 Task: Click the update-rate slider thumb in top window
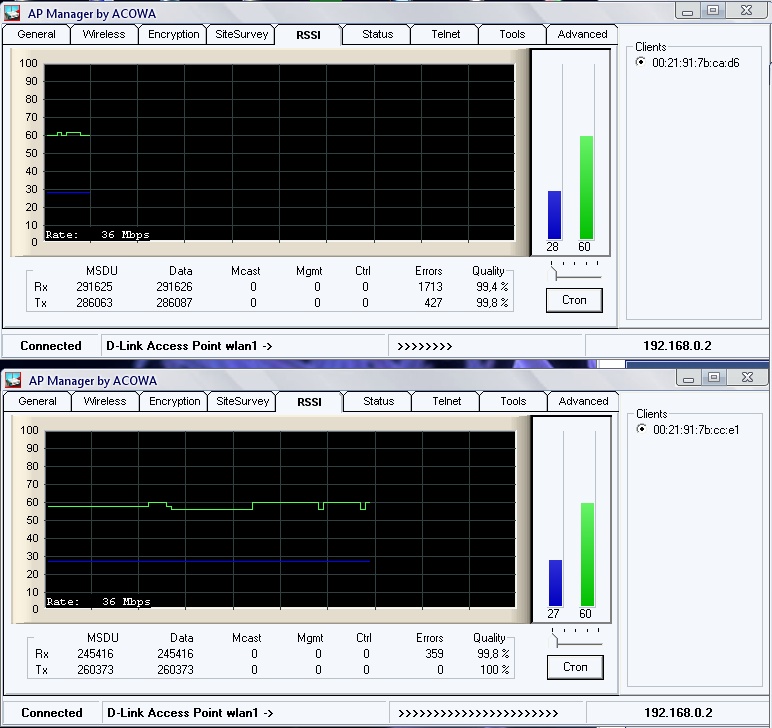tap(554, 274)
